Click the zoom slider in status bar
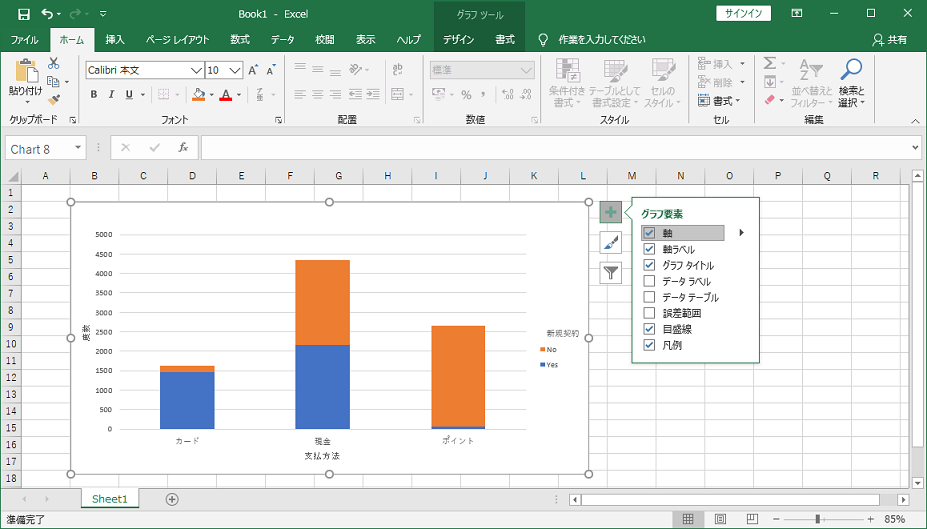Image resolution: width=927 pixels, height=529 pixels. [818, 520]
